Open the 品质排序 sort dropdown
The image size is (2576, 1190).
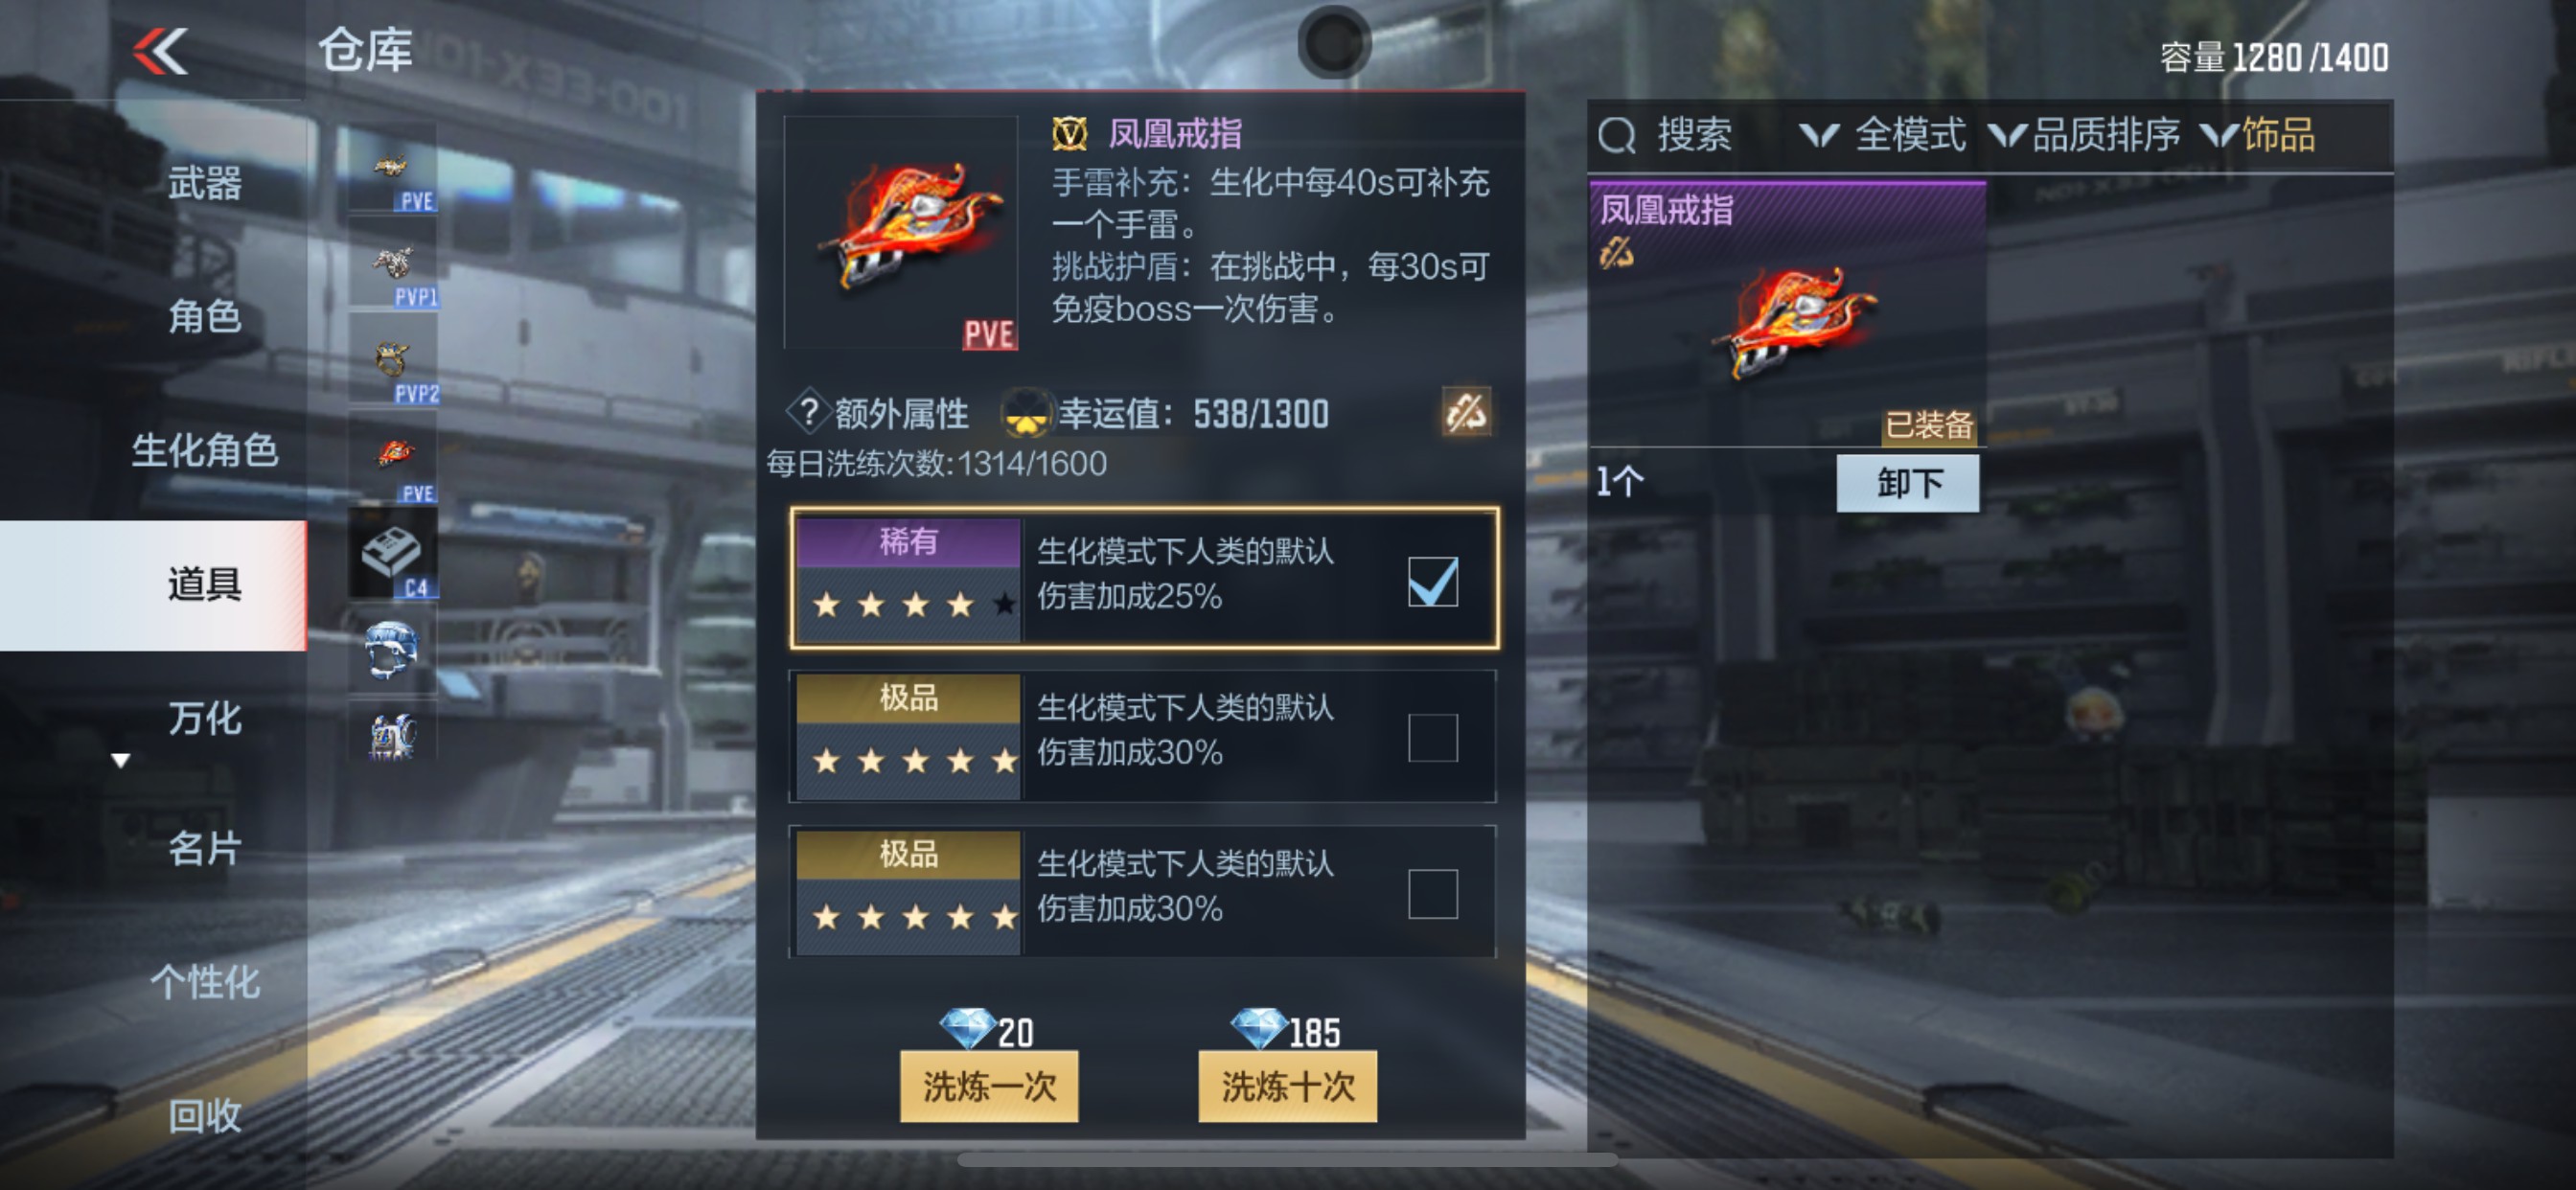[x=2083, y=135]
